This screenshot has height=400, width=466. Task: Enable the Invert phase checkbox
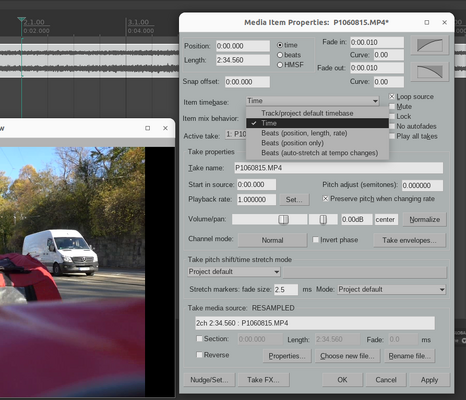(315, 240)
